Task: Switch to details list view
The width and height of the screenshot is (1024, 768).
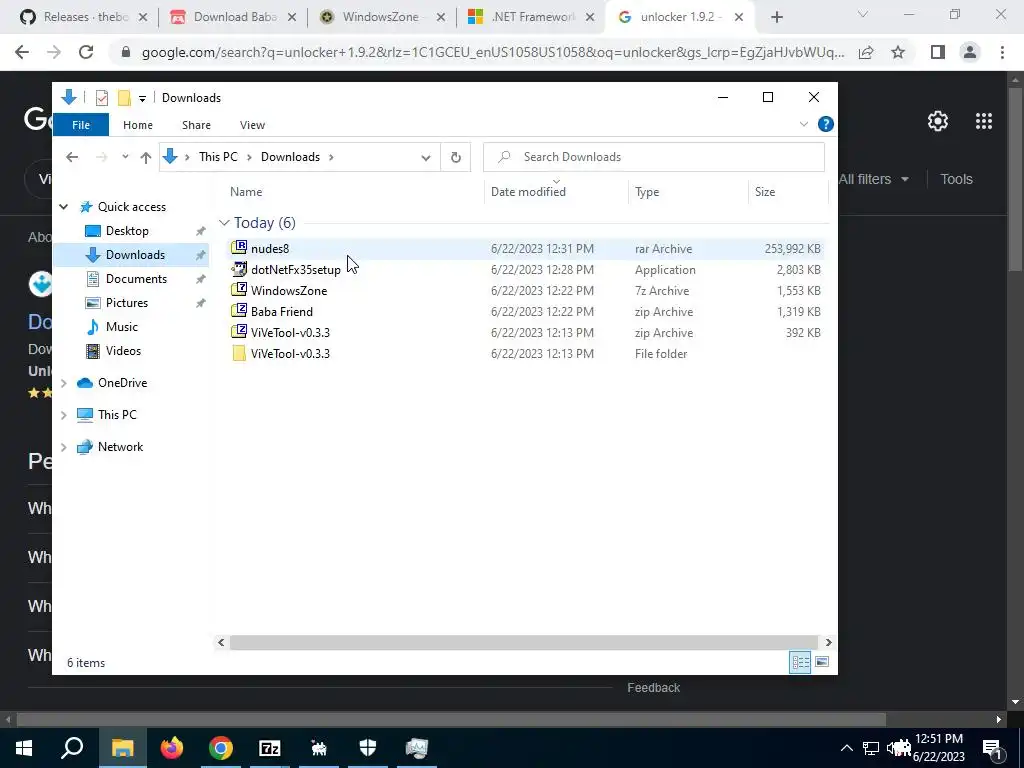Action: (800, 662)
